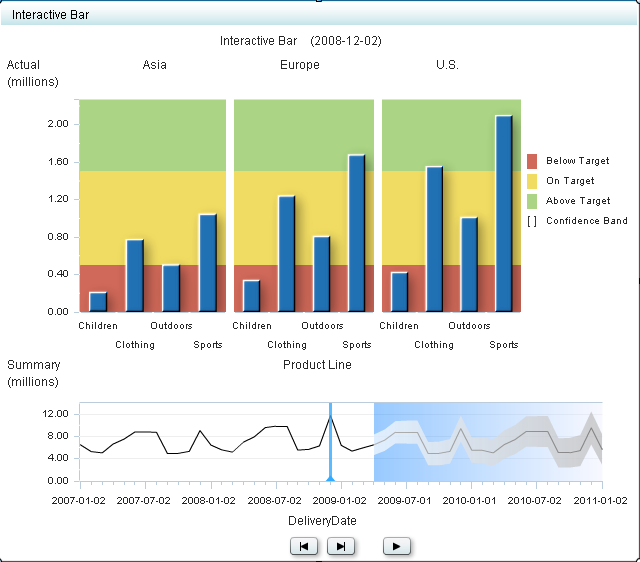Select the U.S. Children bar

[399, 291]
